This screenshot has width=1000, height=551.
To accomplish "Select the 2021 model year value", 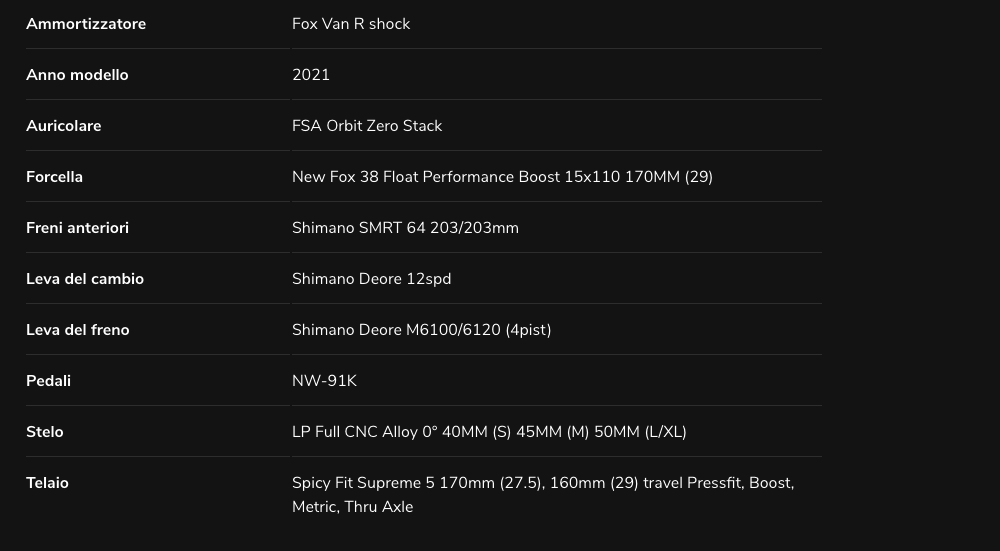I will (311, 75).
